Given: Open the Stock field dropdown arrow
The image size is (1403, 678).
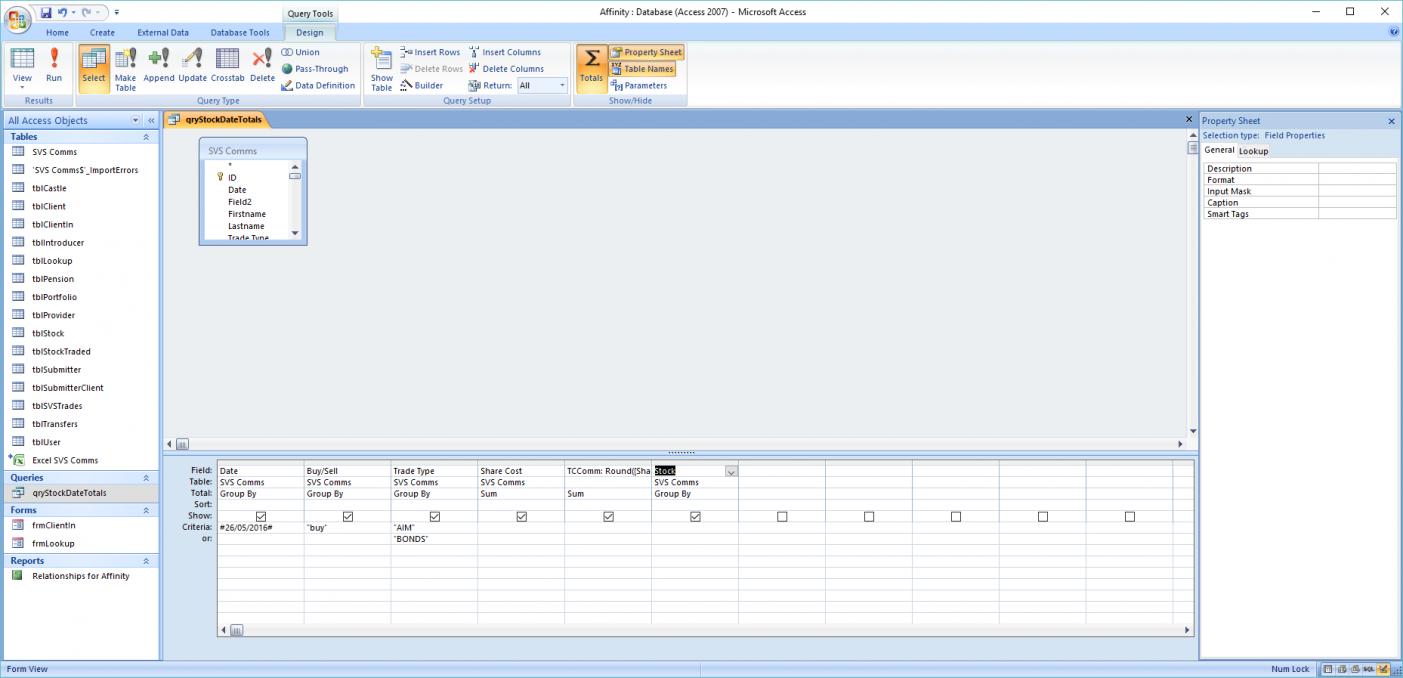Looking at the screenshot, I should 731,471.
